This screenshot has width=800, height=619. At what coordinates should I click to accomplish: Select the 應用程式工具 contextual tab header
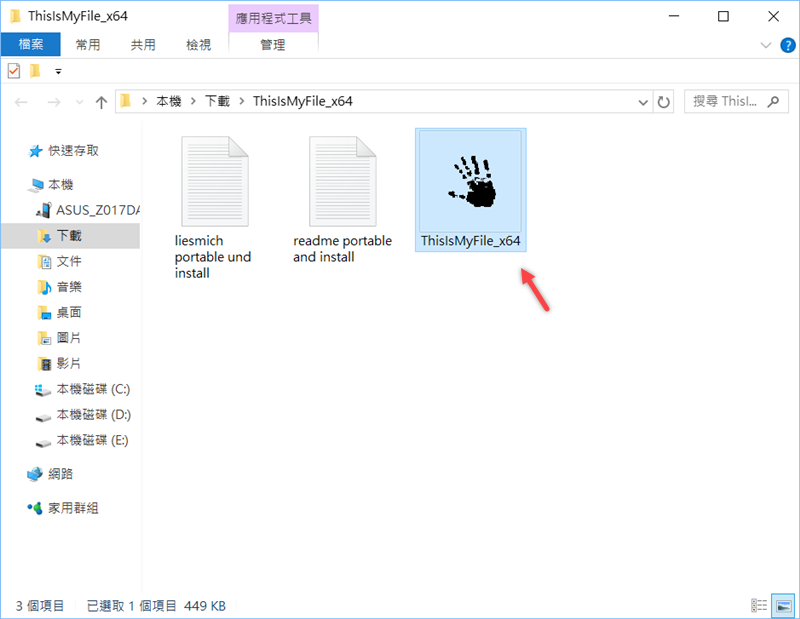(x=273, y=18)
